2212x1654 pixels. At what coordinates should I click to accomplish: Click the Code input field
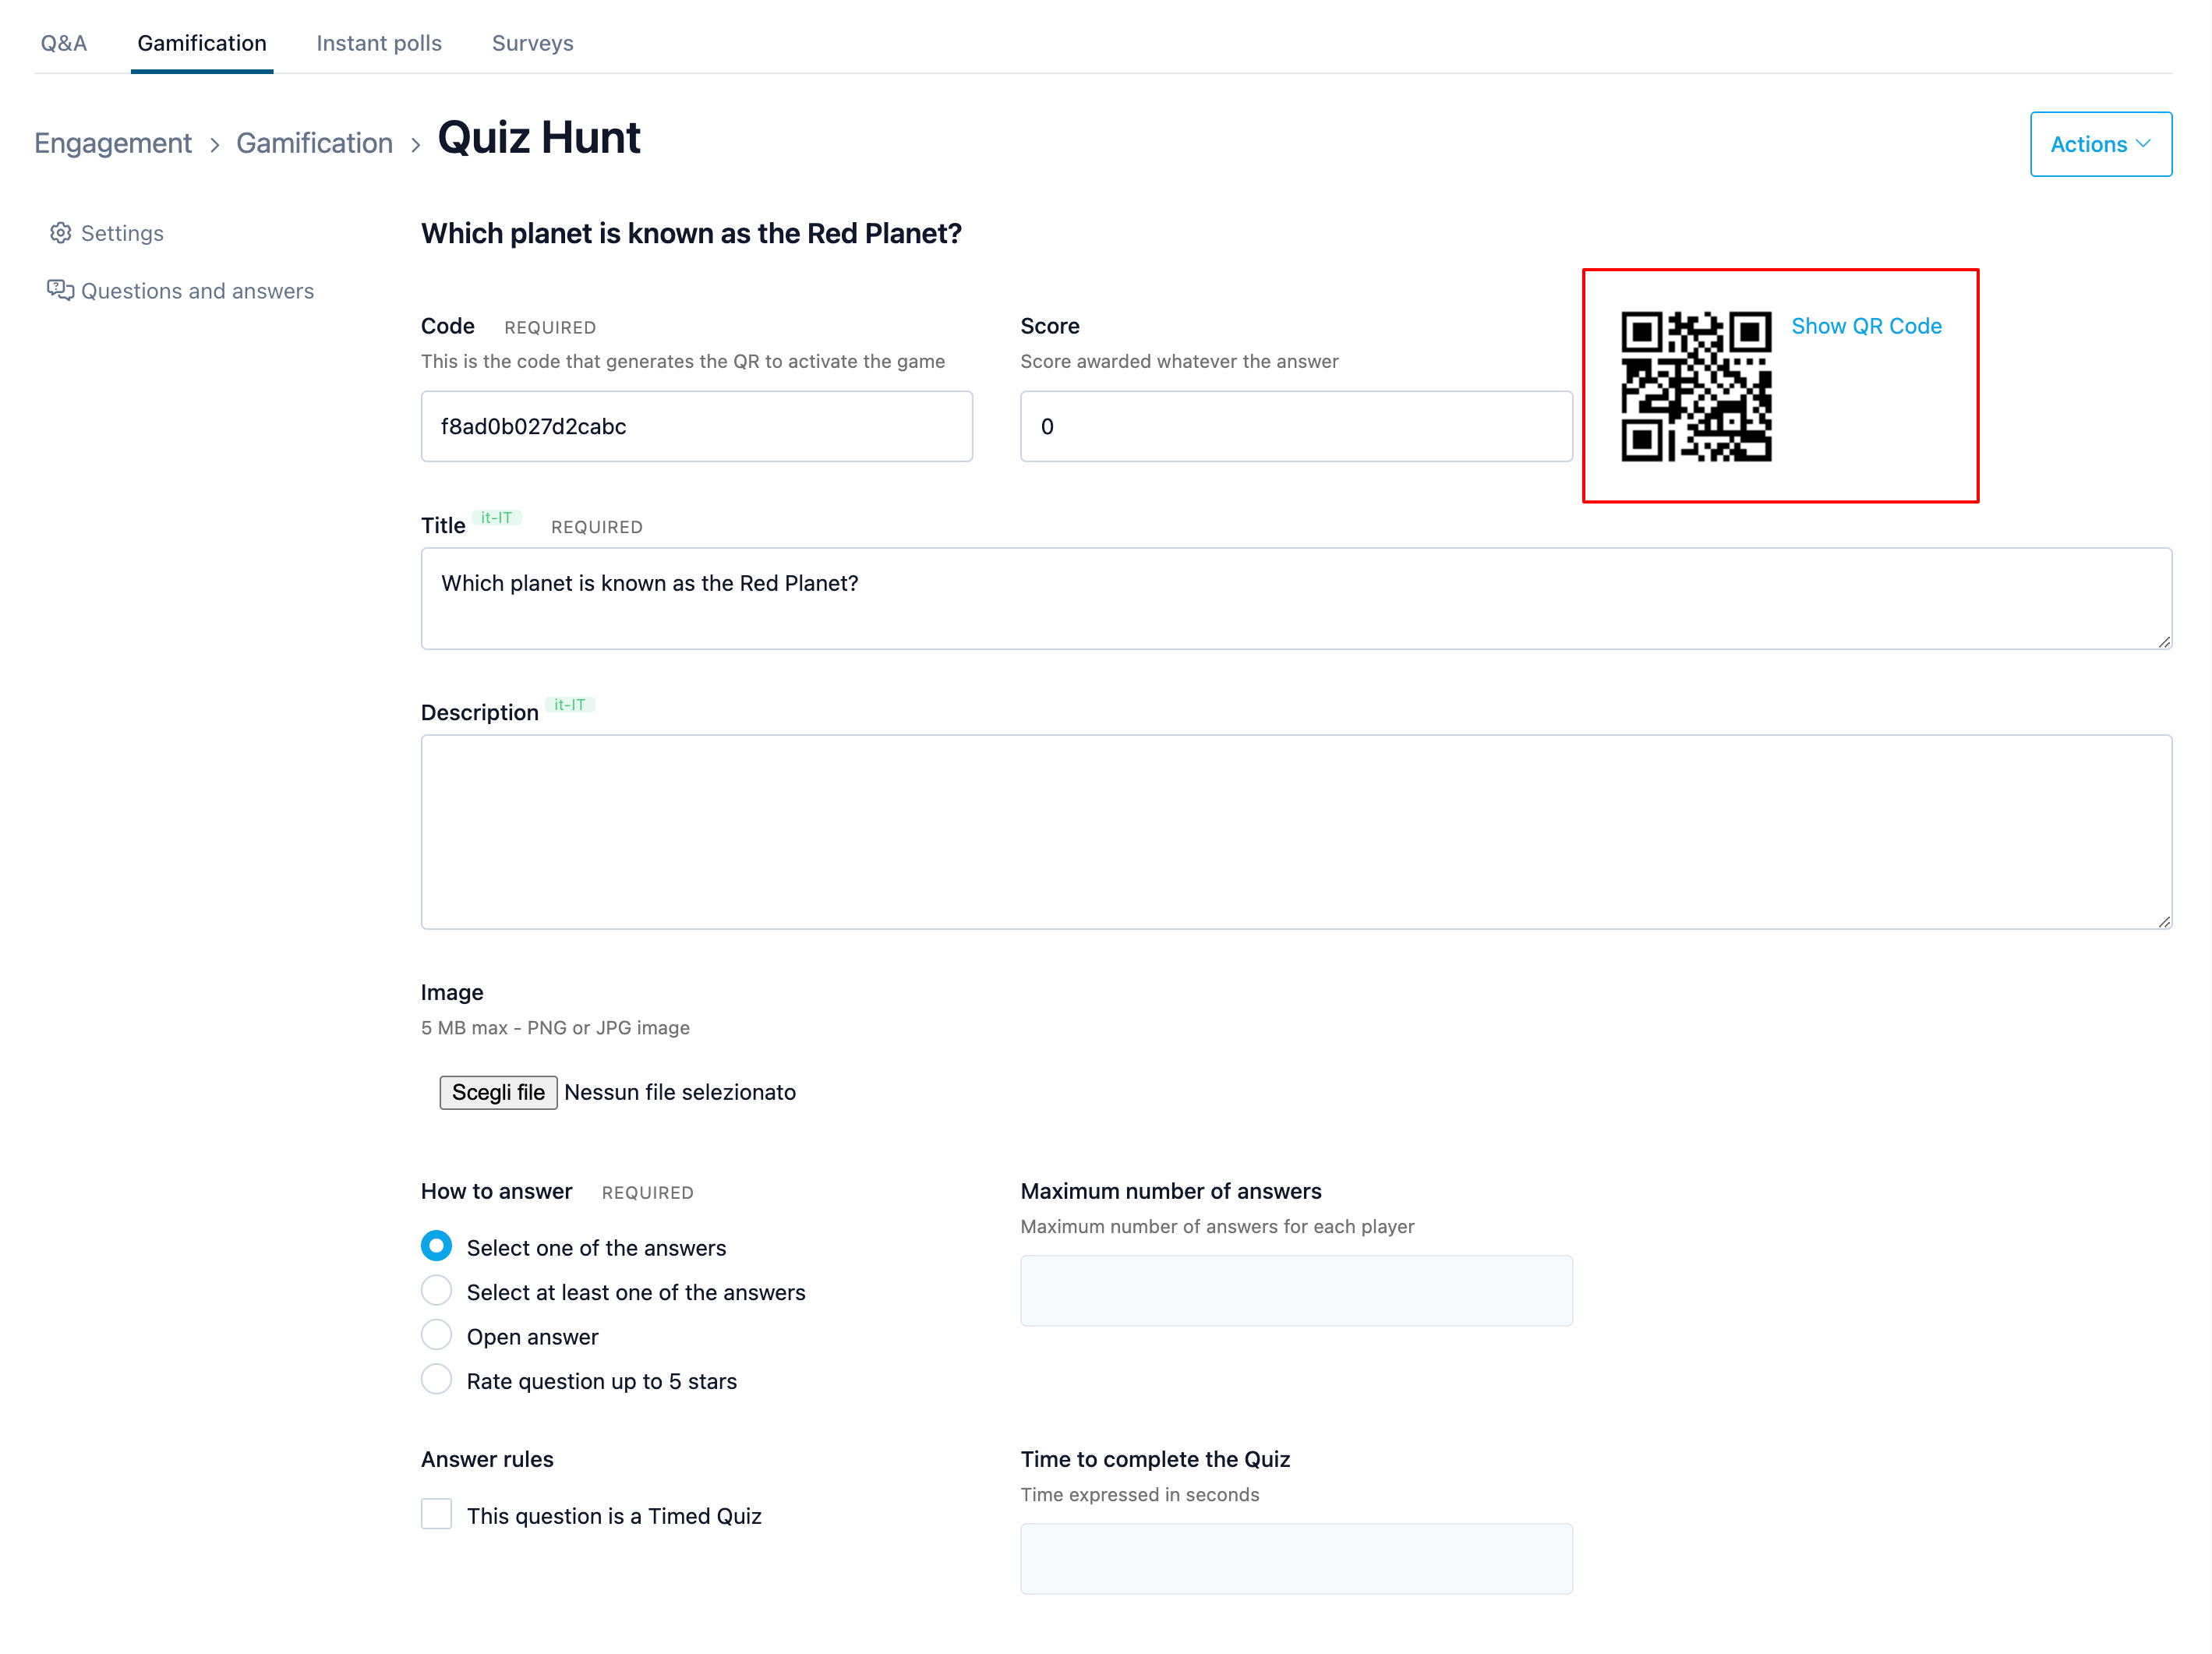click(697, 426)
